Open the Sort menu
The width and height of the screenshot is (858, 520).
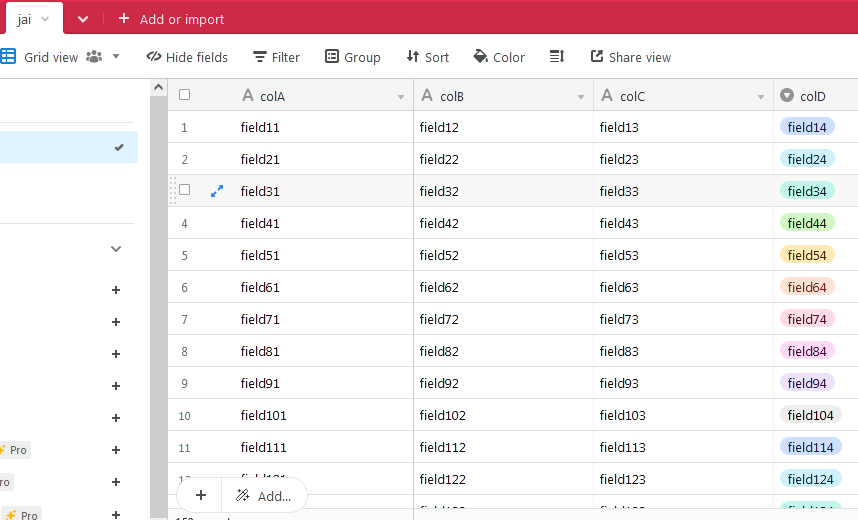(x=427, y=57)
